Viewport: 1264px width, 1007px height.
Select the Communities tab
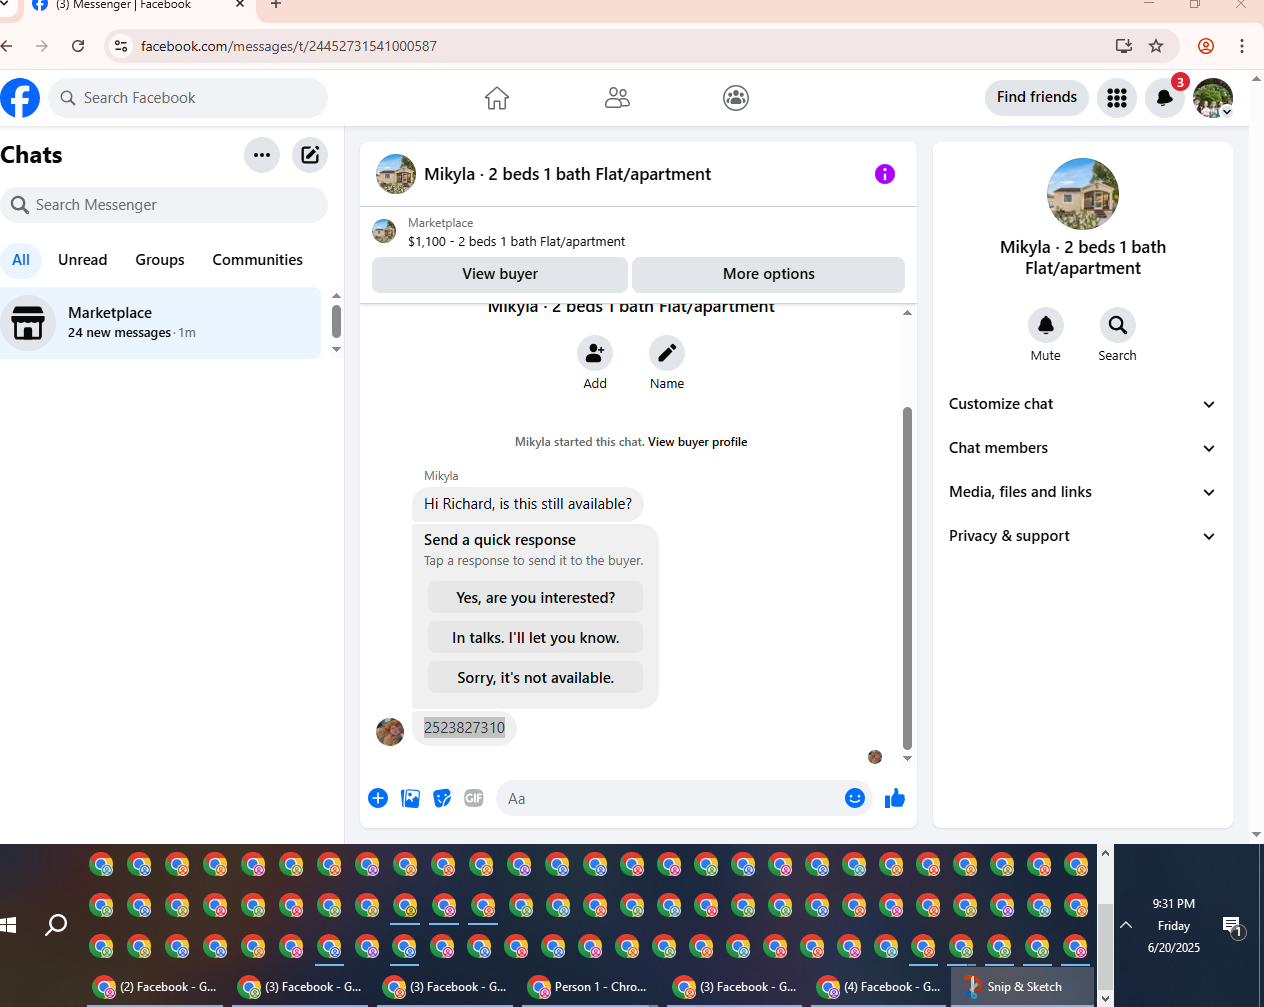click(x=257, y=260)
